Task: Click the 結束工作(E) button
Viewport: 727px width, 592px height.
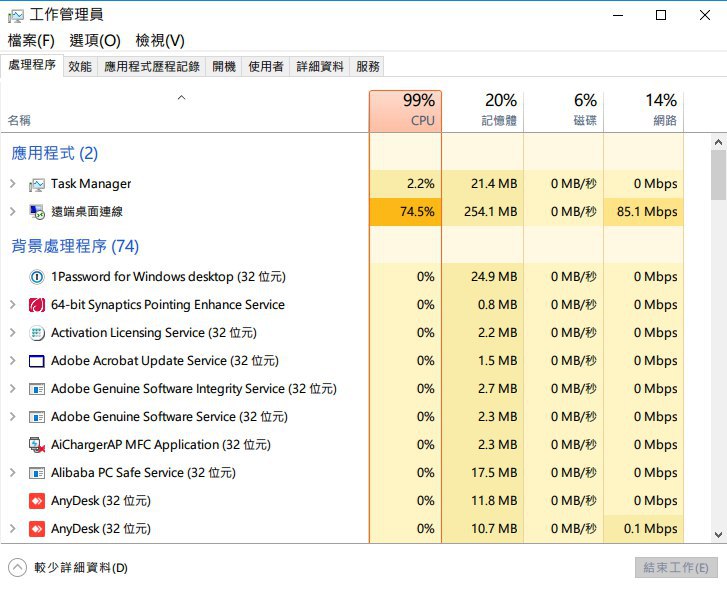Action: [676, 568]
